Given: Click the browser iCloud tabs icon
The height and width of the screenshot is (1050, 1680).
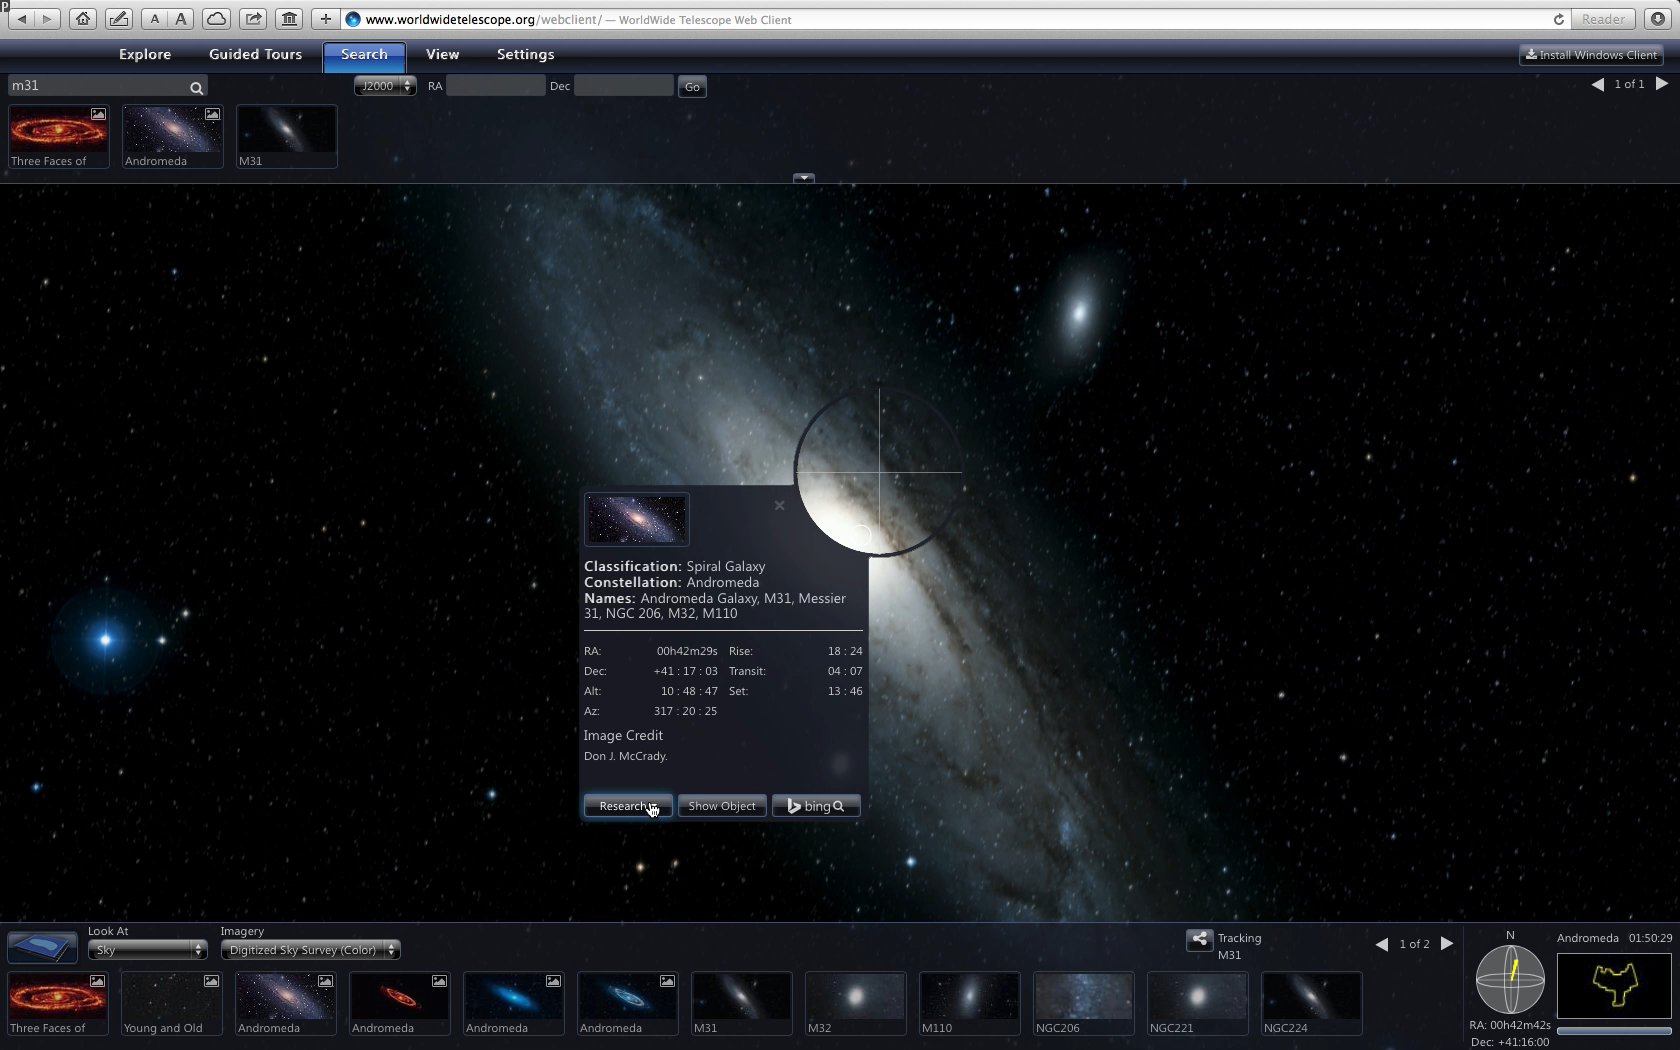Looking at the screenshot, I should coord(216,19).
